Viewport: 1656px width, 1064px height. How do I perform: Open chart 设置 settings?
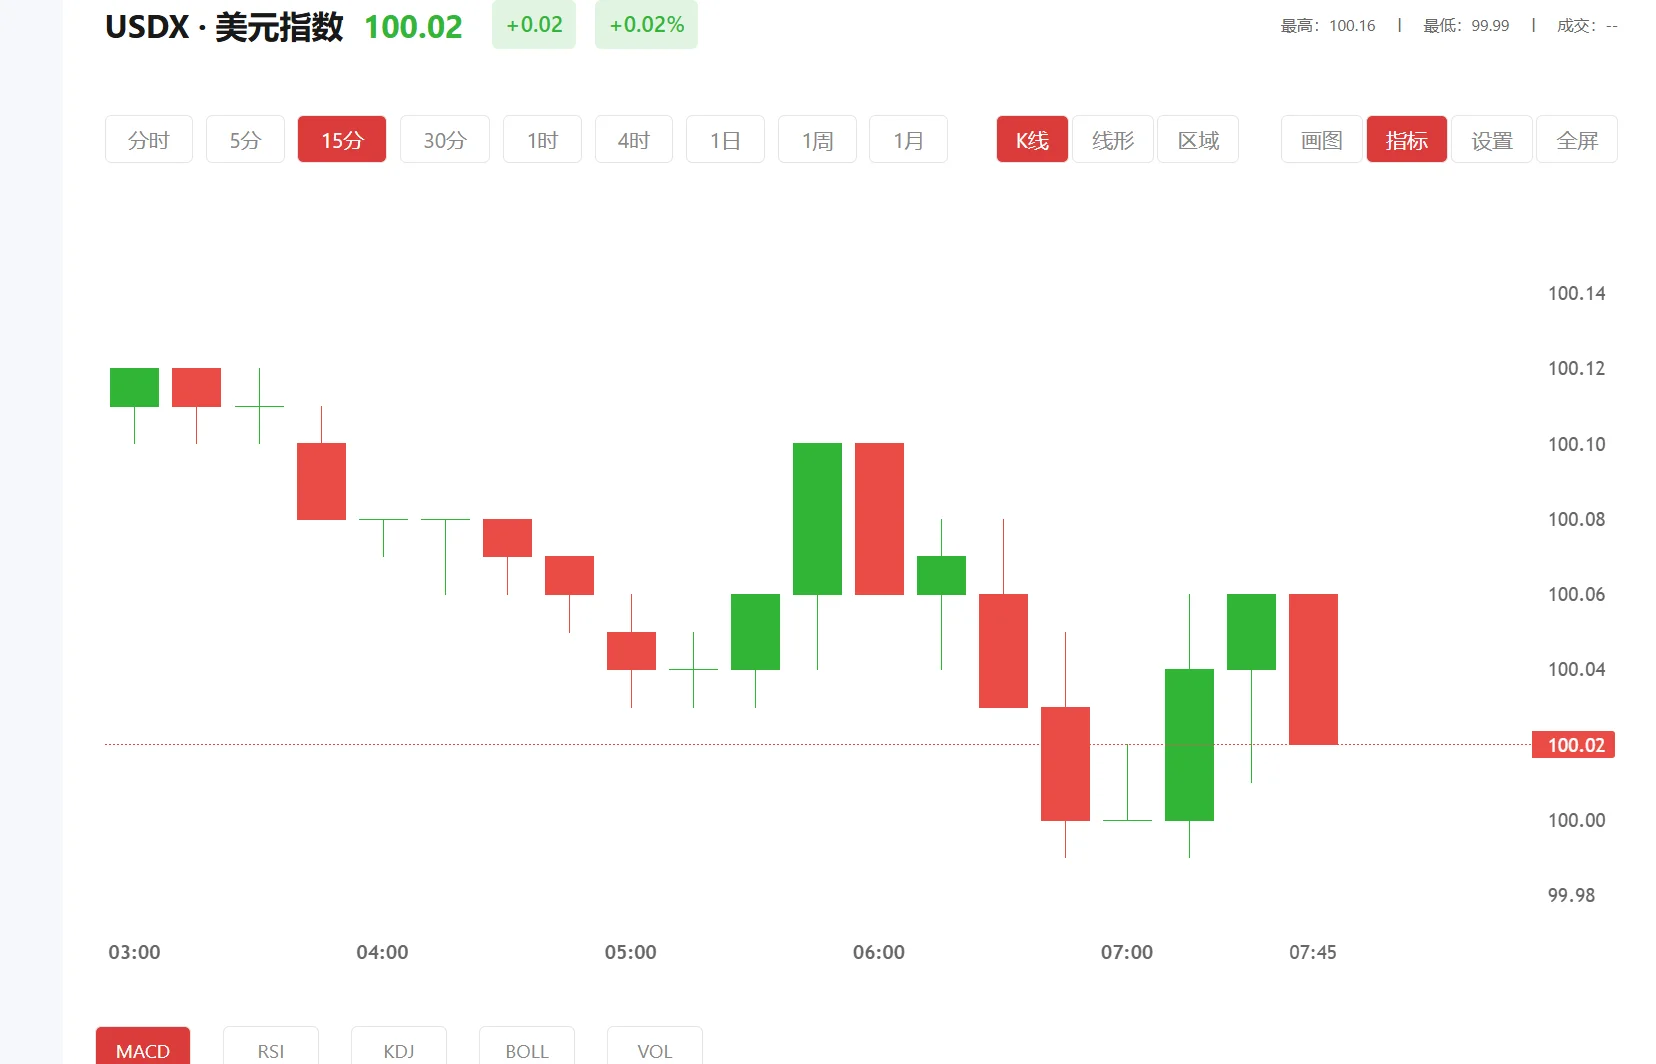[x=1491, y=140]
